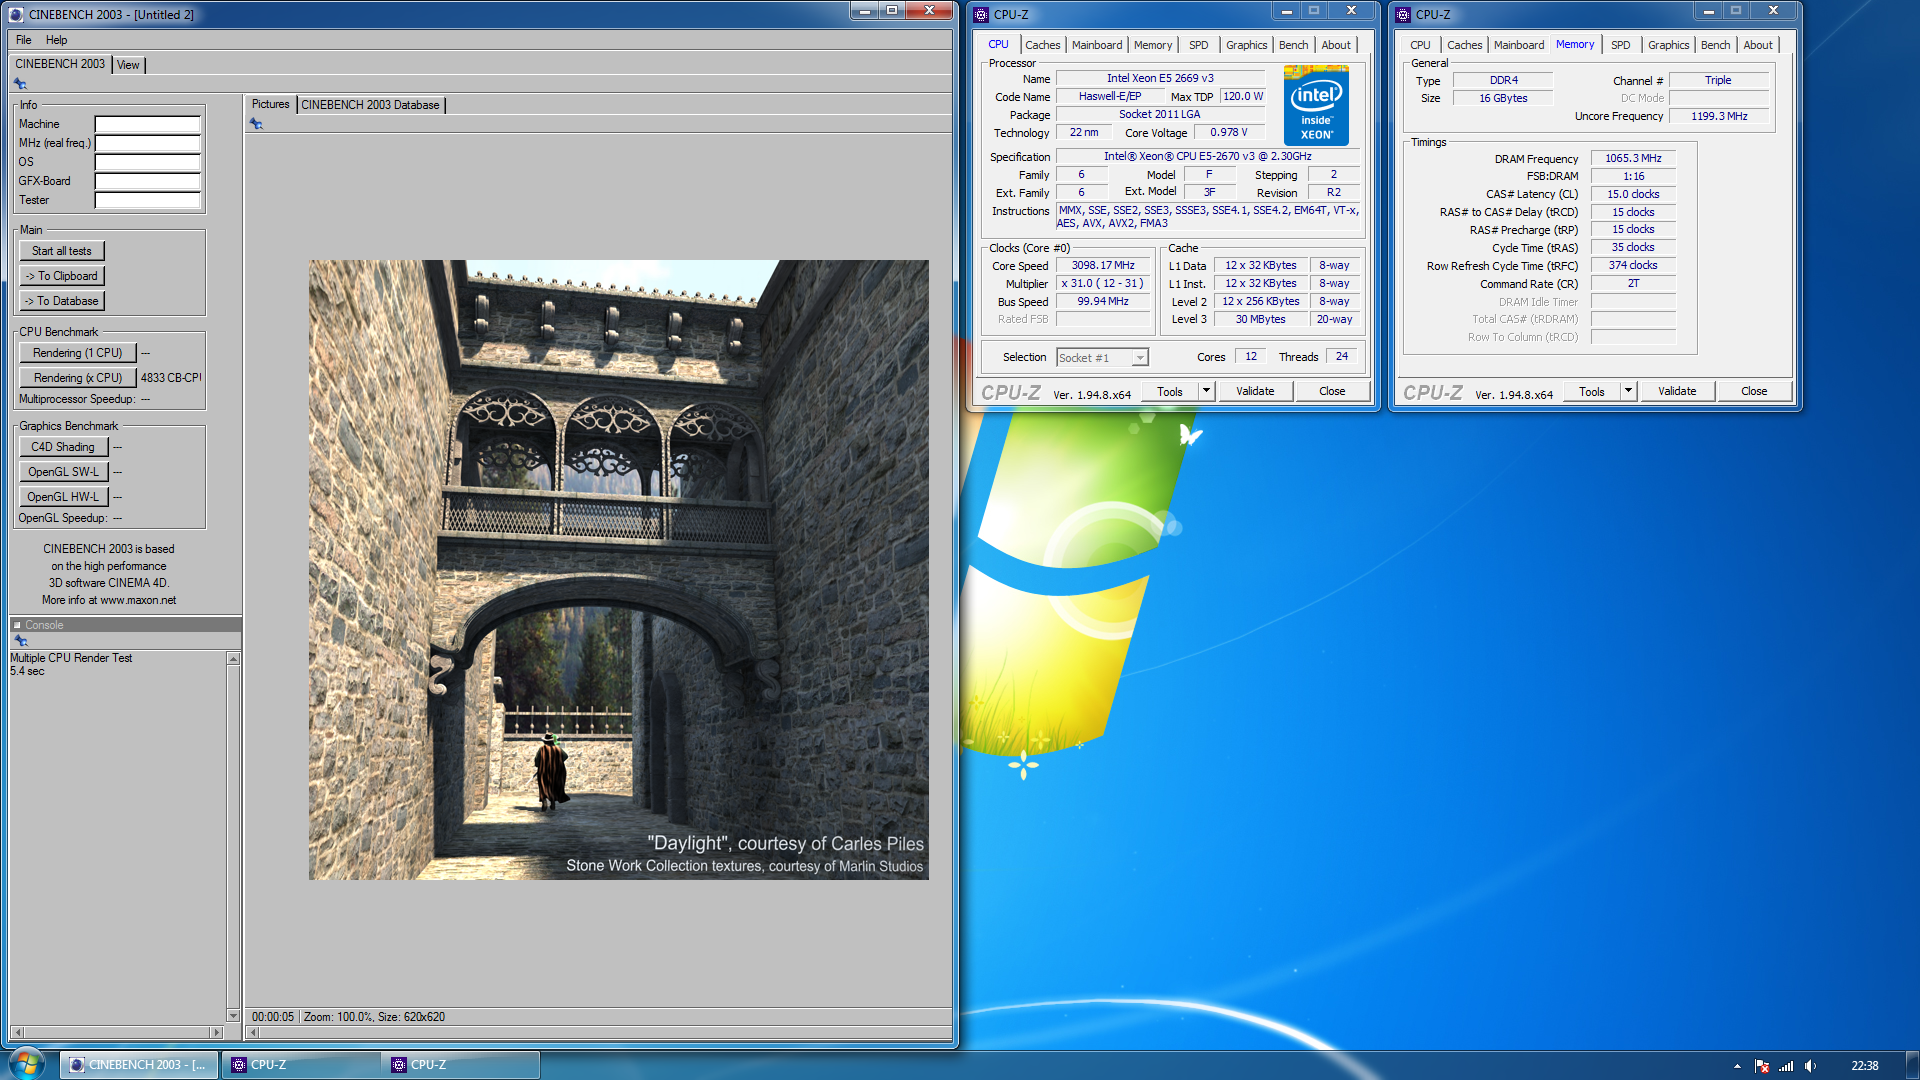Viewport: 1920px width, 1080px height.
Task: Open Bench tab in first CPU-Z window
Action: 1294,45
